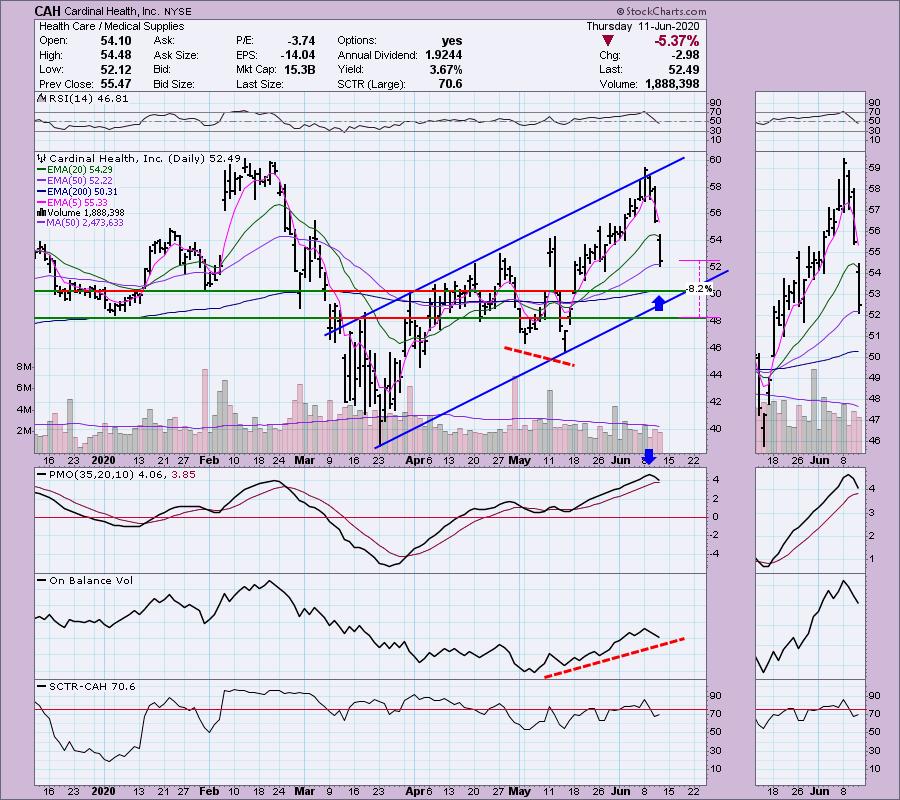Click the company name Cardinal Health, Inc. in header
The image size is (900, 800).
tap(111, 11)
